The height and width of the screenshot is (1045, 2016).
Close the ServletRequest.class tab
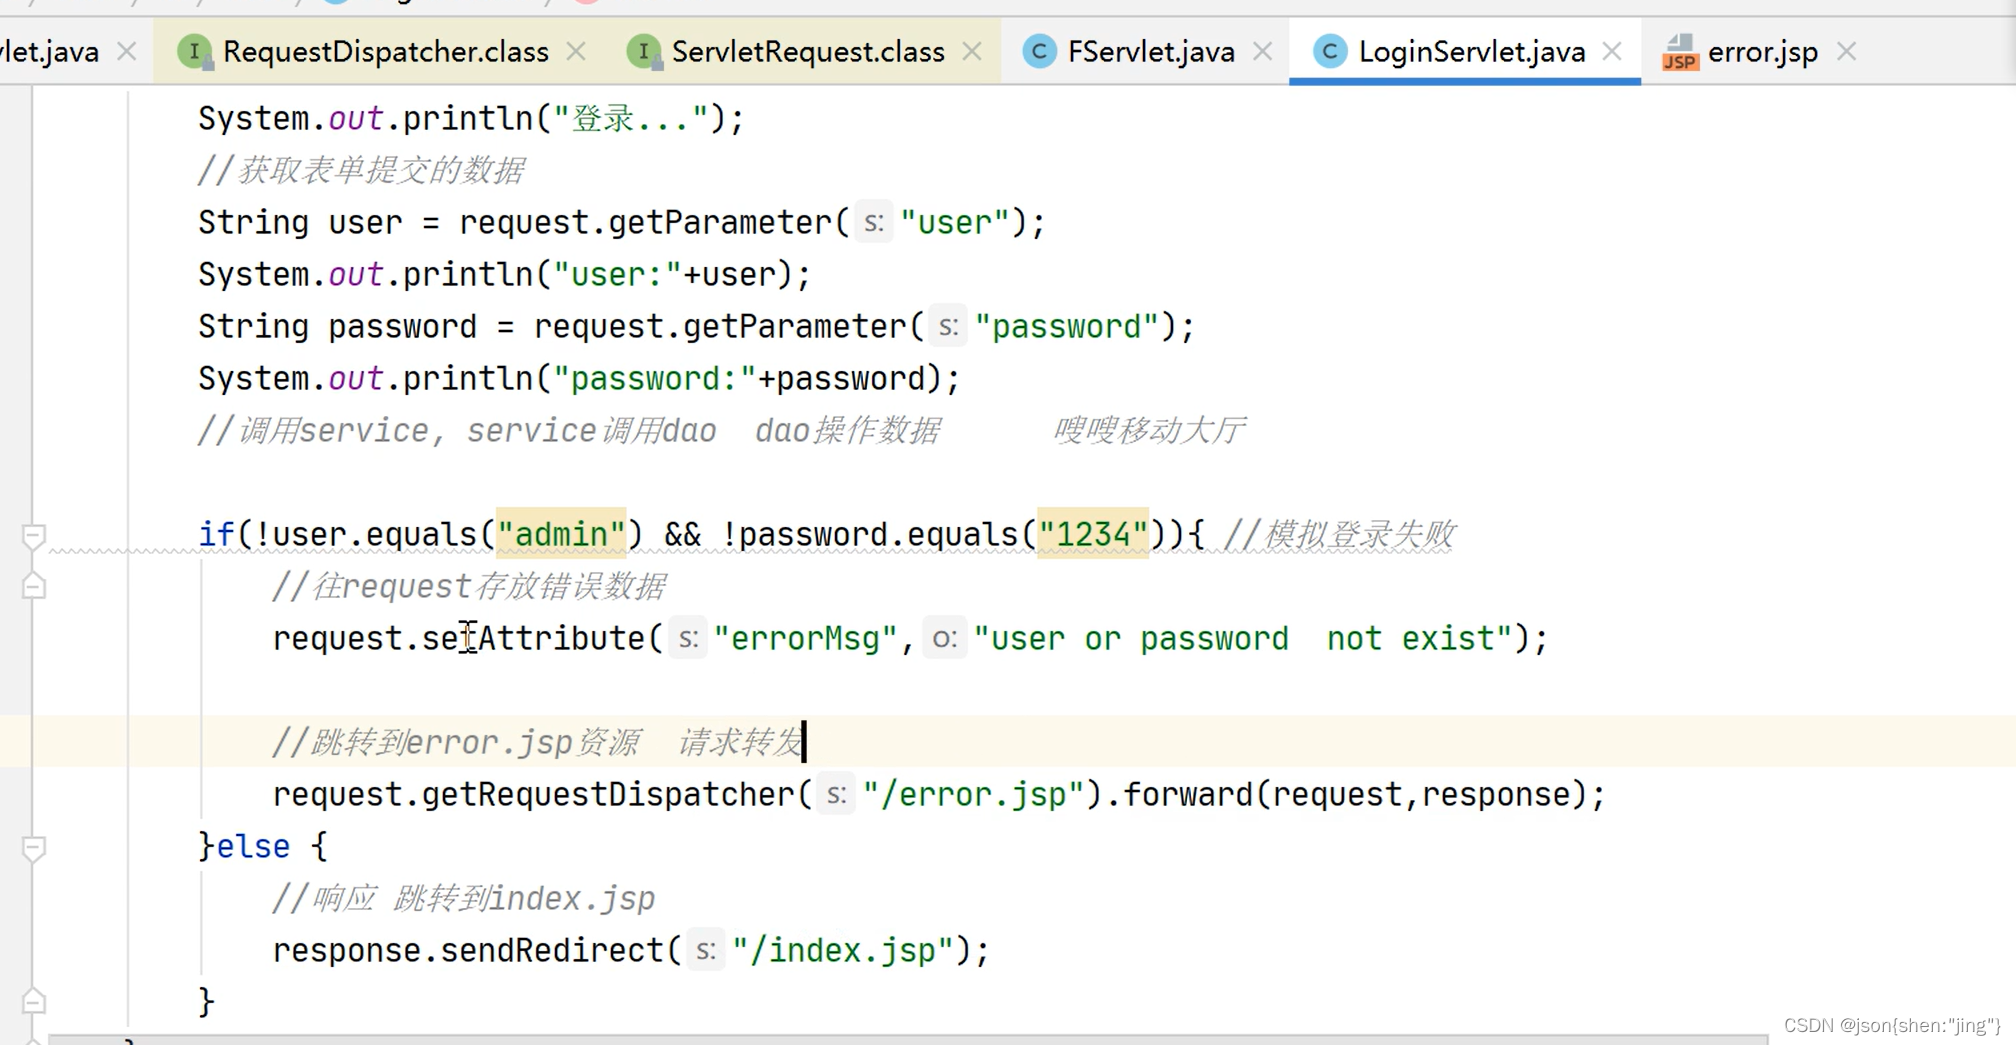(x=971, y=52)
